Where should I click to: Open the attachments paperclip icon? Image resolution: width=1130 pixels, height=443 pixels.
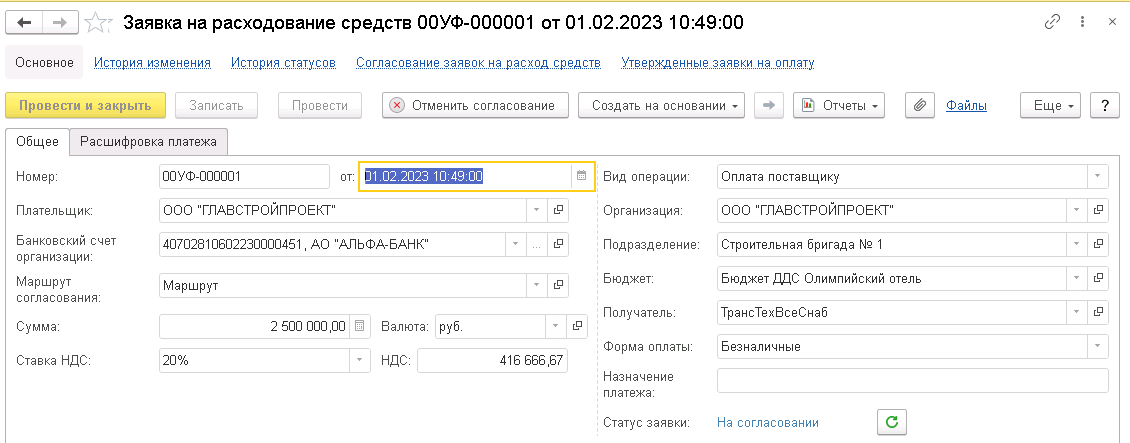click(920, 105)
